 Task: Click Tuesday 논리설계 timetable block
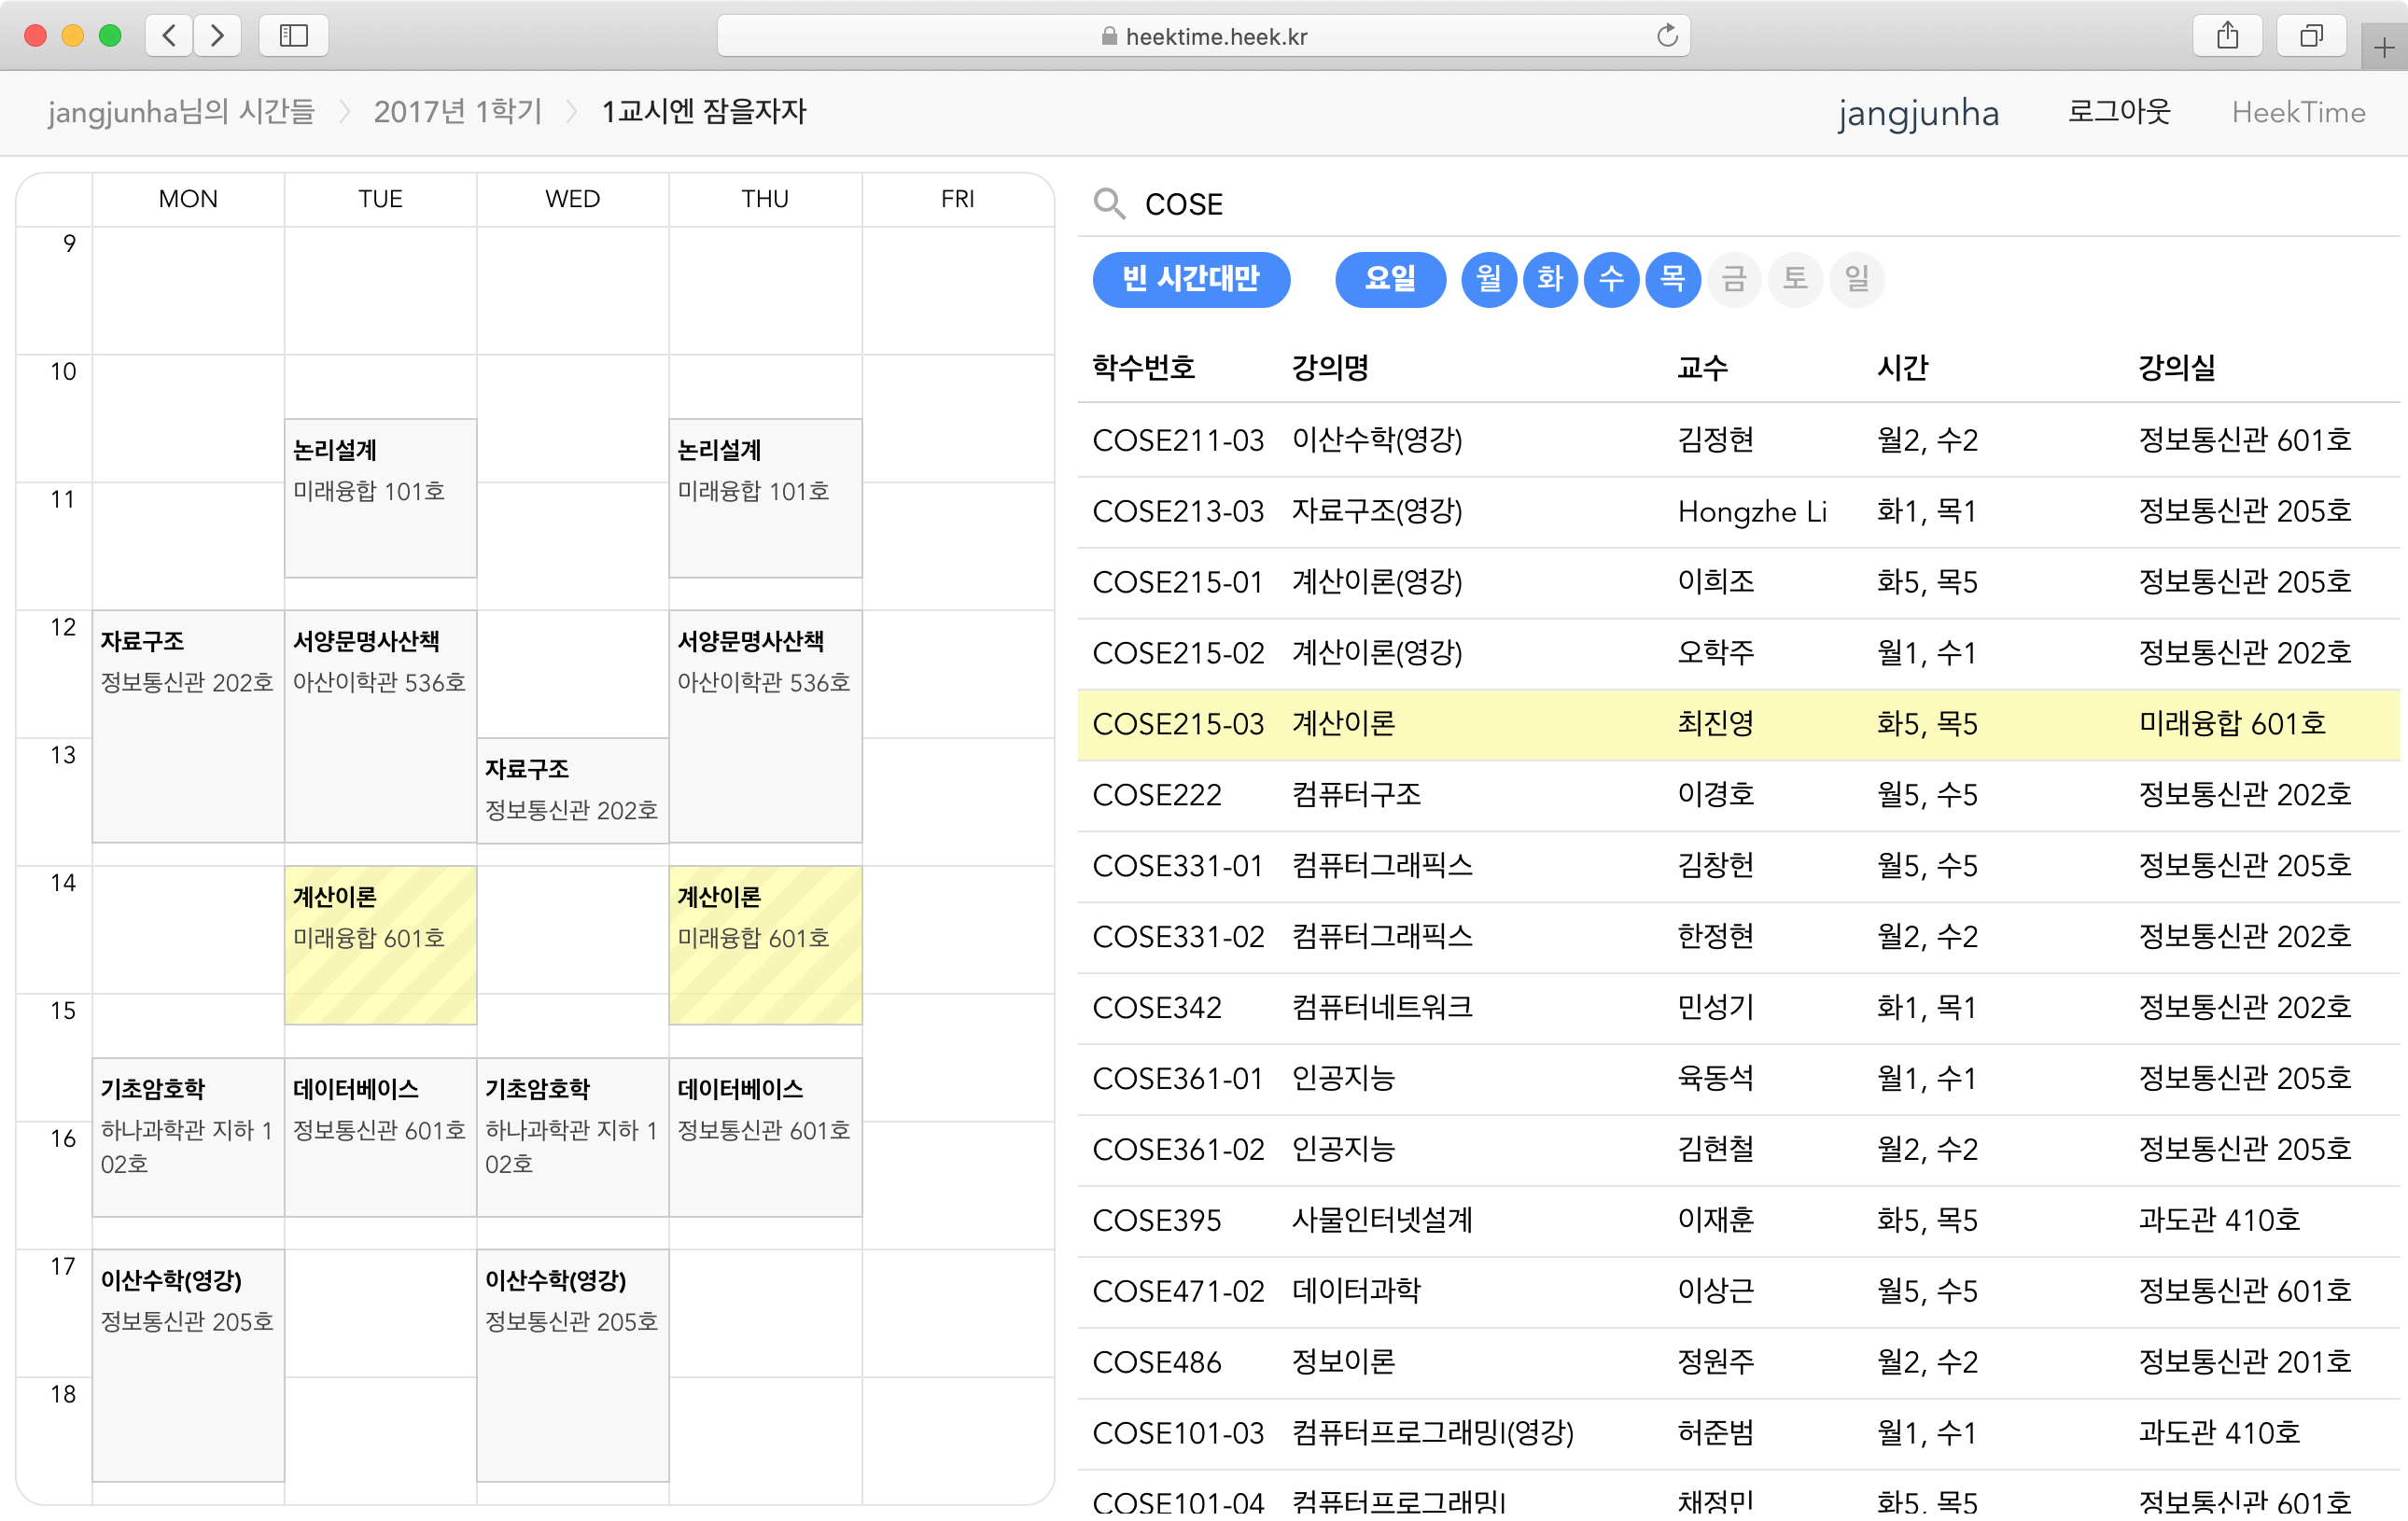380,498
